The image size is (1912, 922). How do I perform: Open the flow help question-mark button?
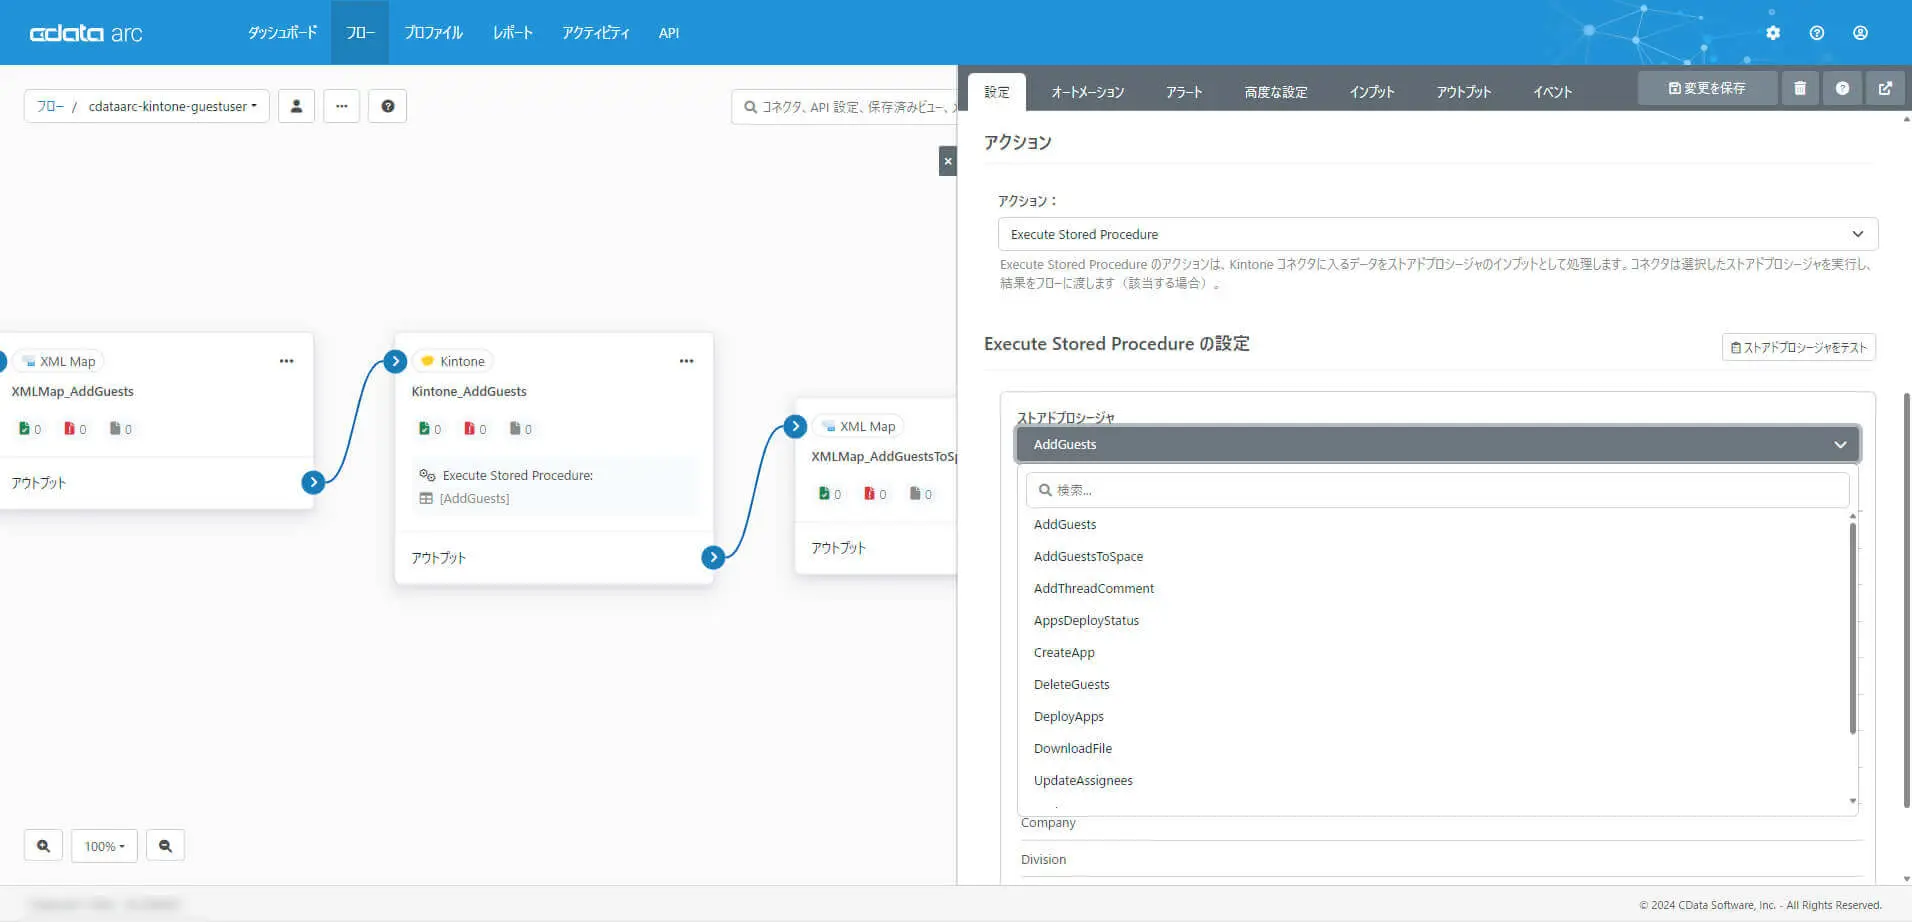click(x=388, y=106)
